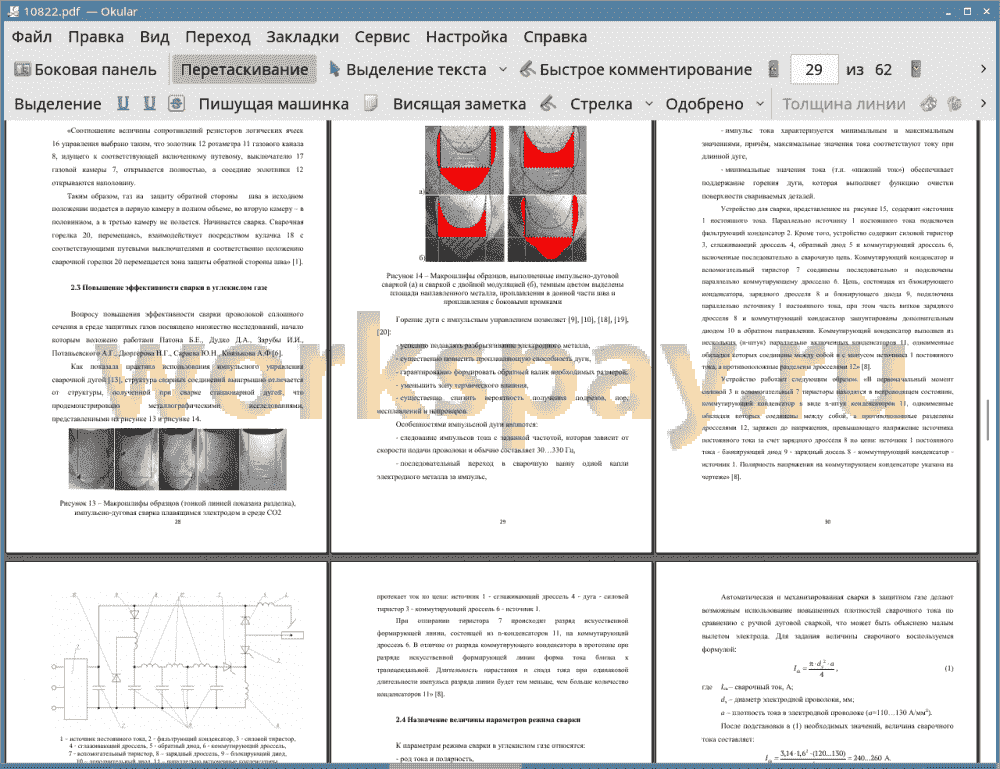
Task: Select the strikeout annotation icon
Action: (x=176, y=103)
